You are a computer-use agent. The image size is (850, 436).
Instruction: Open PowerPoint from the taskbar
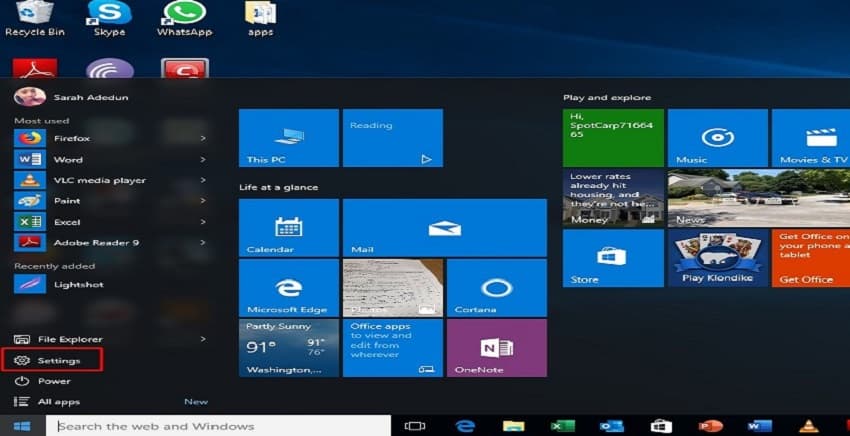click(x=710, y=426)
